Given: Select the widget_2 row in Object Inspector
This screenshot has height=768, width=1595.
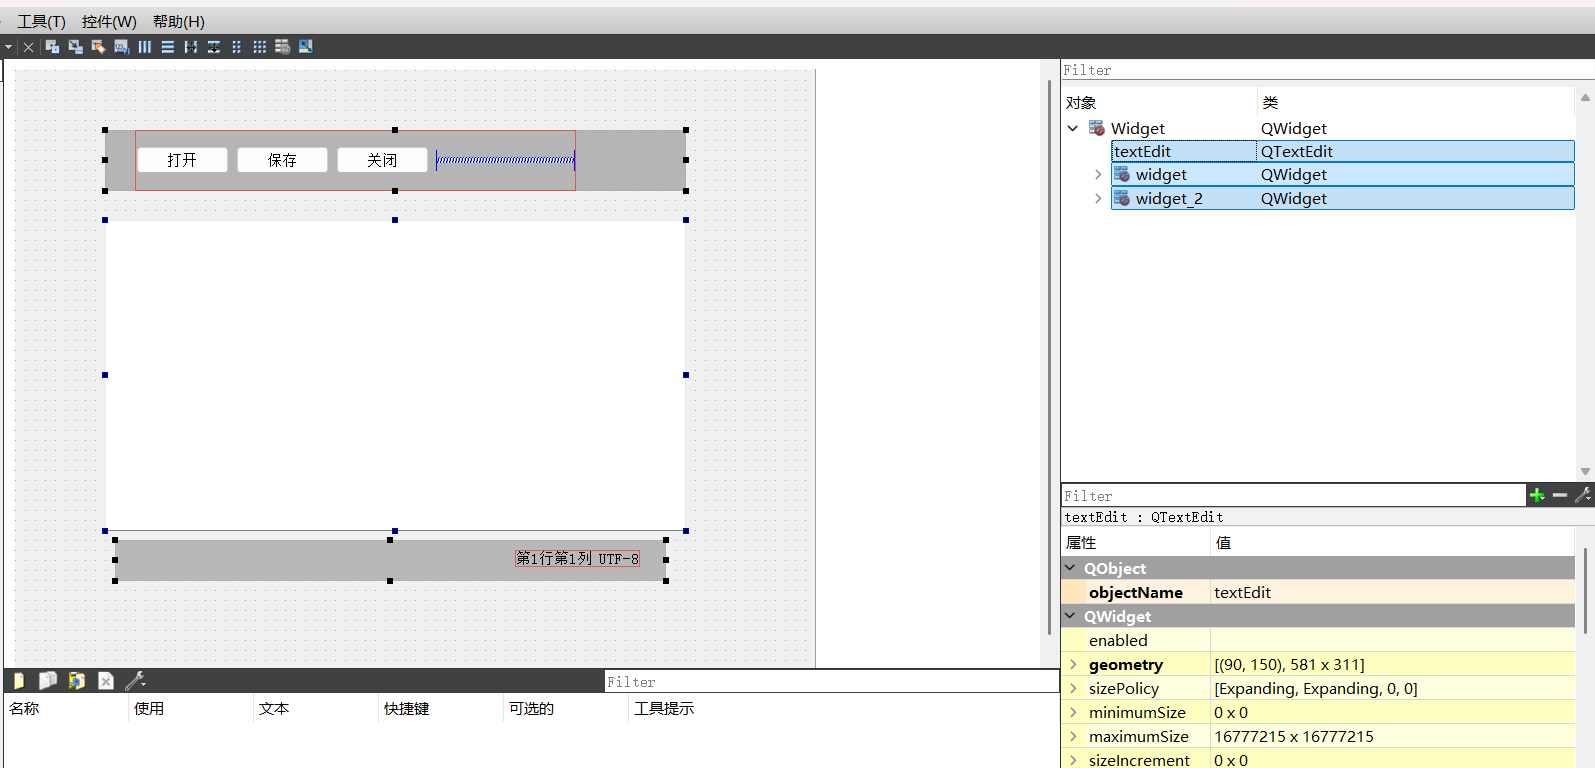Looking at the screenshot, I should [x=1343, y=198].
